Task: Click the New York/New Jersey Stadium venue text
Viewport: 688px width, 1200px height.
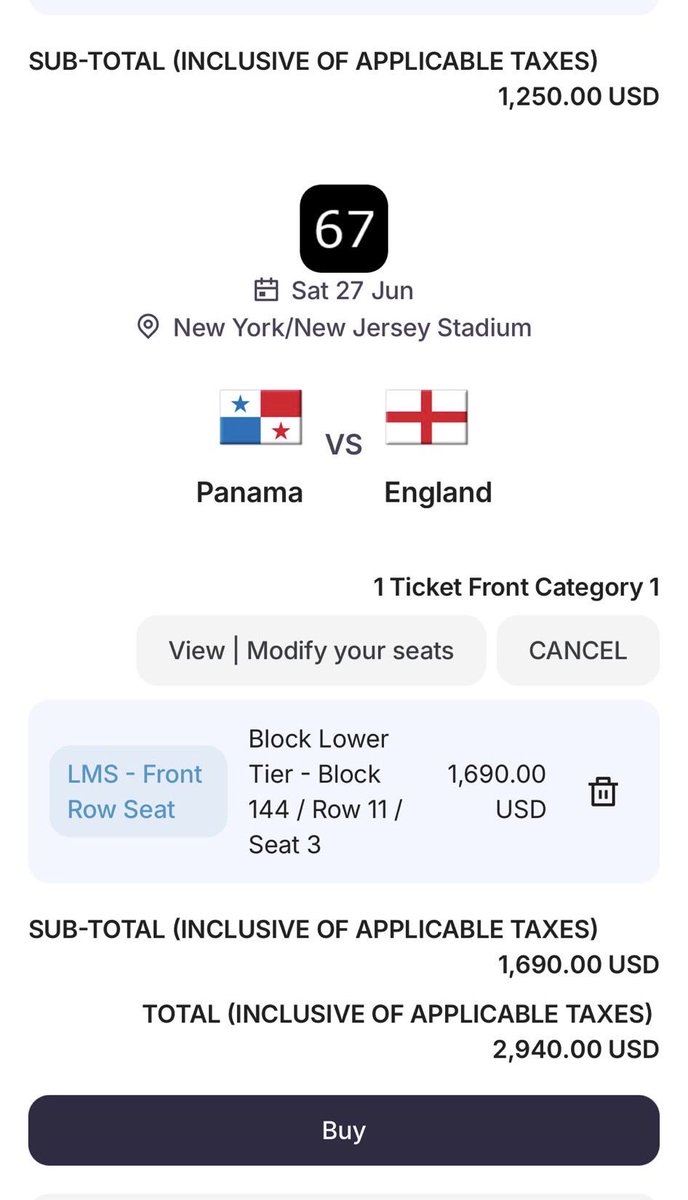Action: point(352,327)
